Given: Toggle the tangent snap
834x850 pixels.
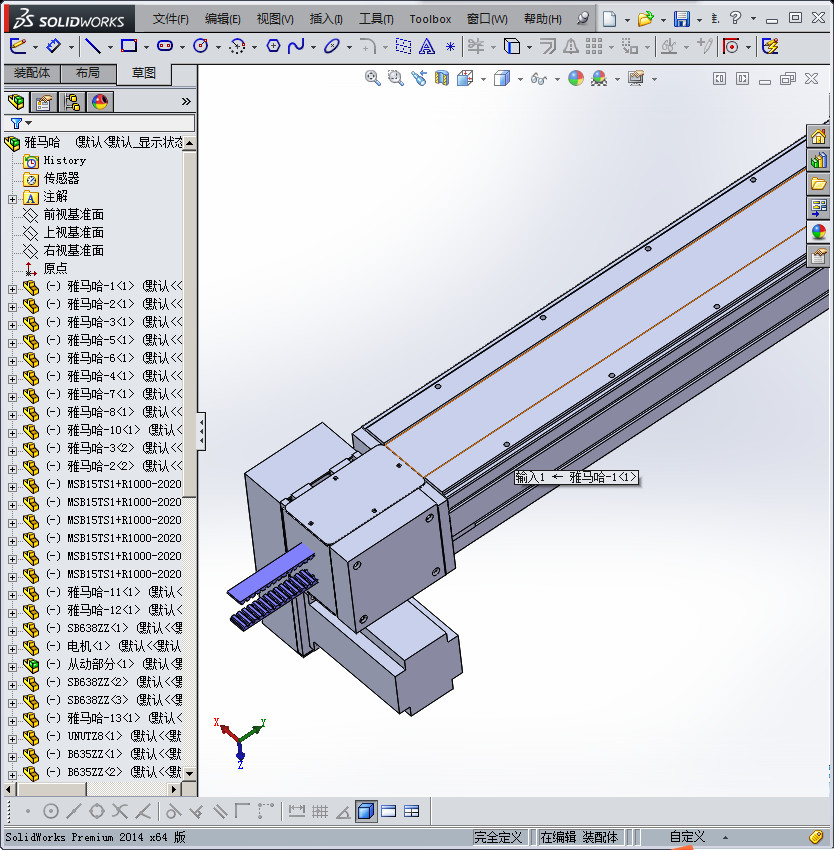Looking at the screenshot, I should click(173, 811).
